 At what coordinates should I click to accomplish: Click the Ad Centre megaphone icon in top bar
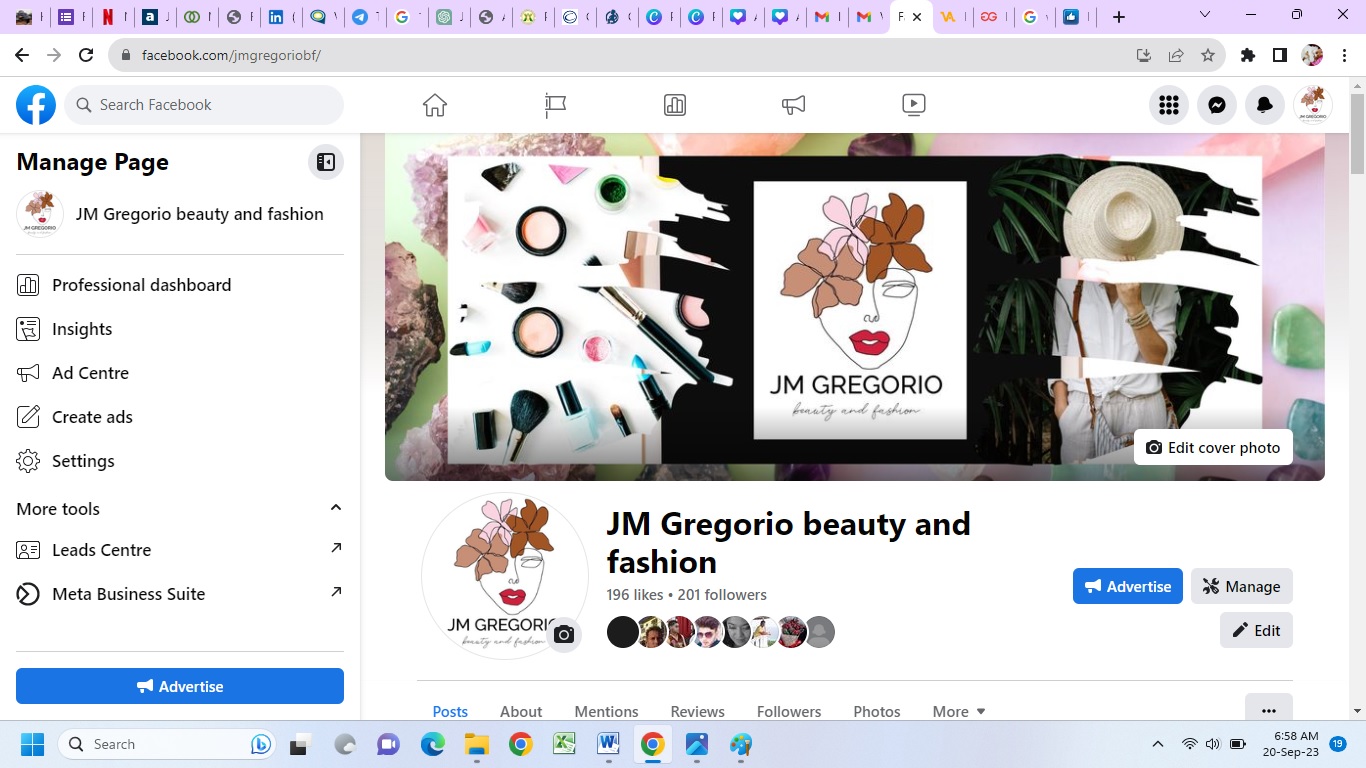tap(794, 105)
